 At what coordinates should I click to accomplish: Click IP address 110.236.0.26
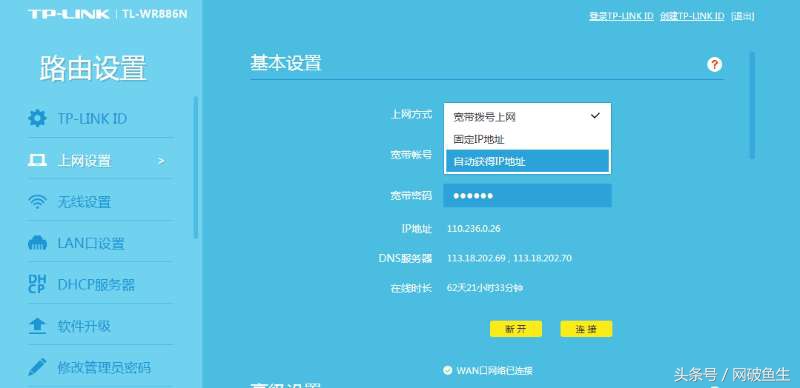[x=473, y=228]
